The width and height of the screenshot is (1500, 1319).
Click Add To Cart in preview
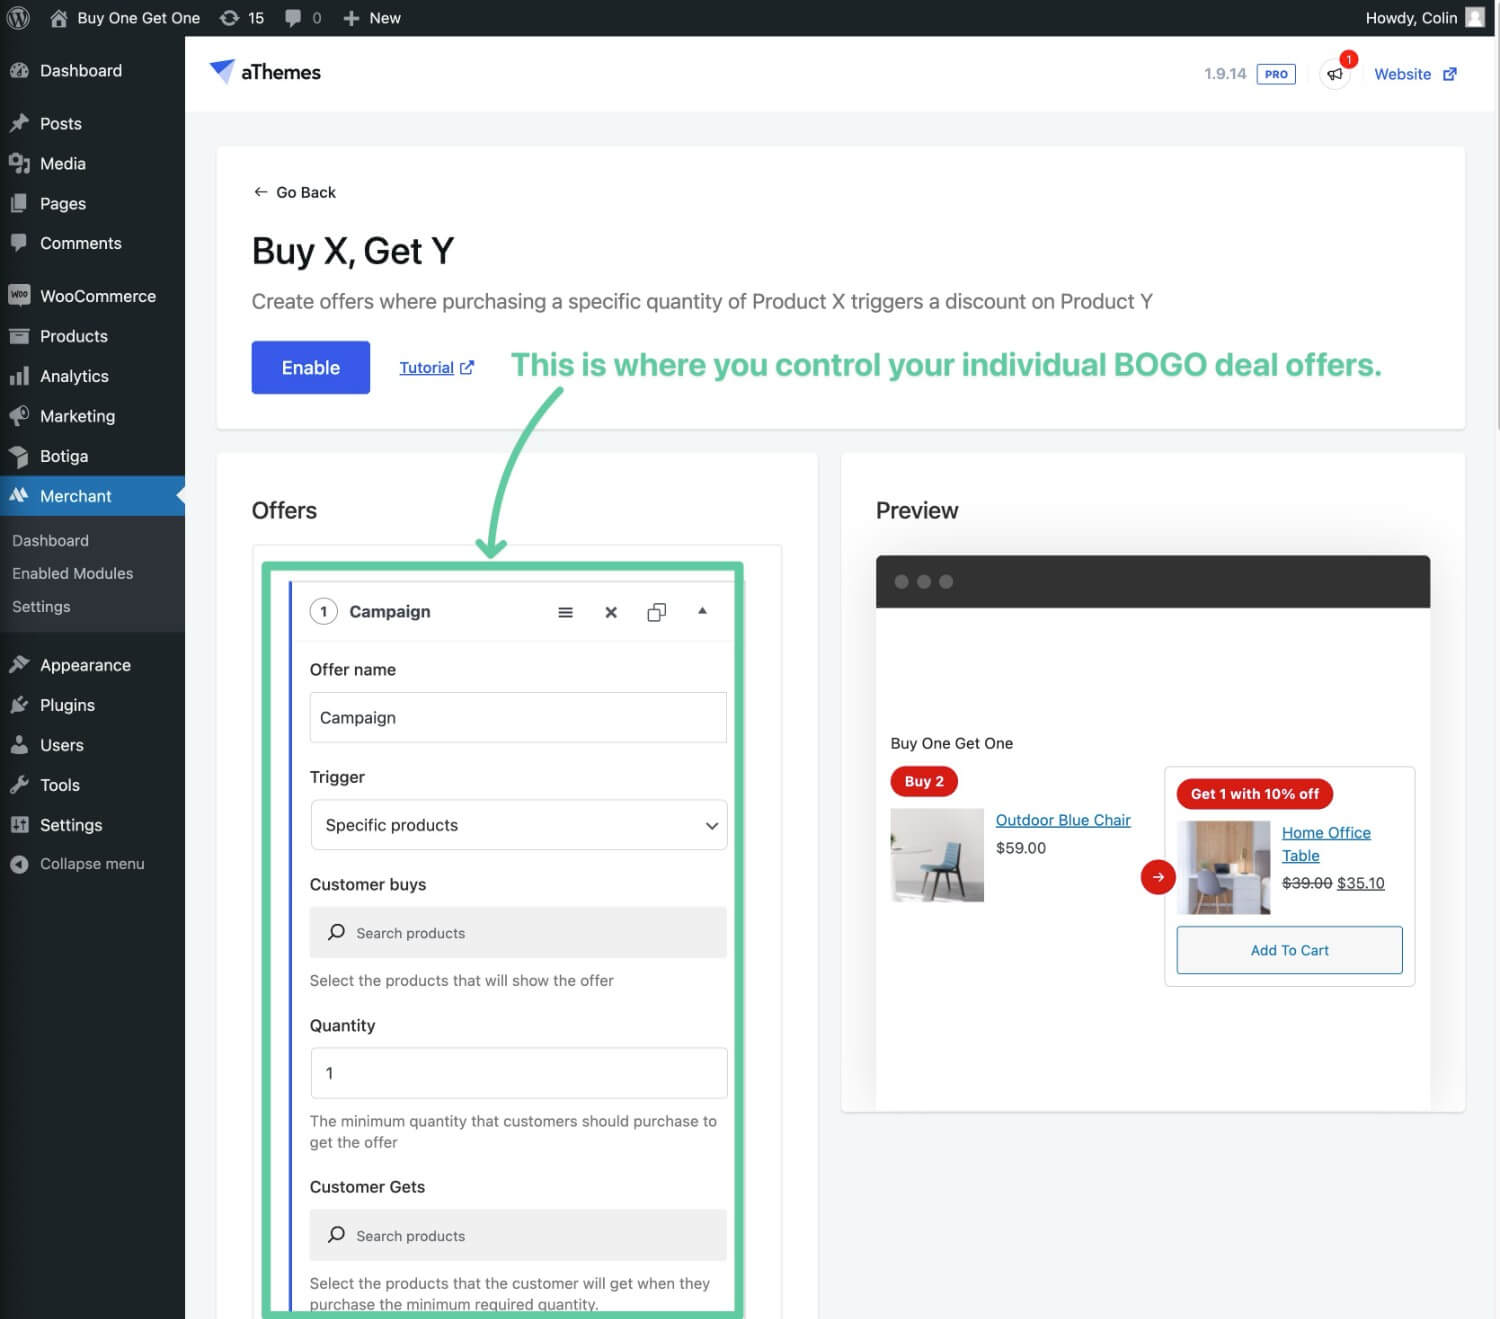coord(1290,950)
